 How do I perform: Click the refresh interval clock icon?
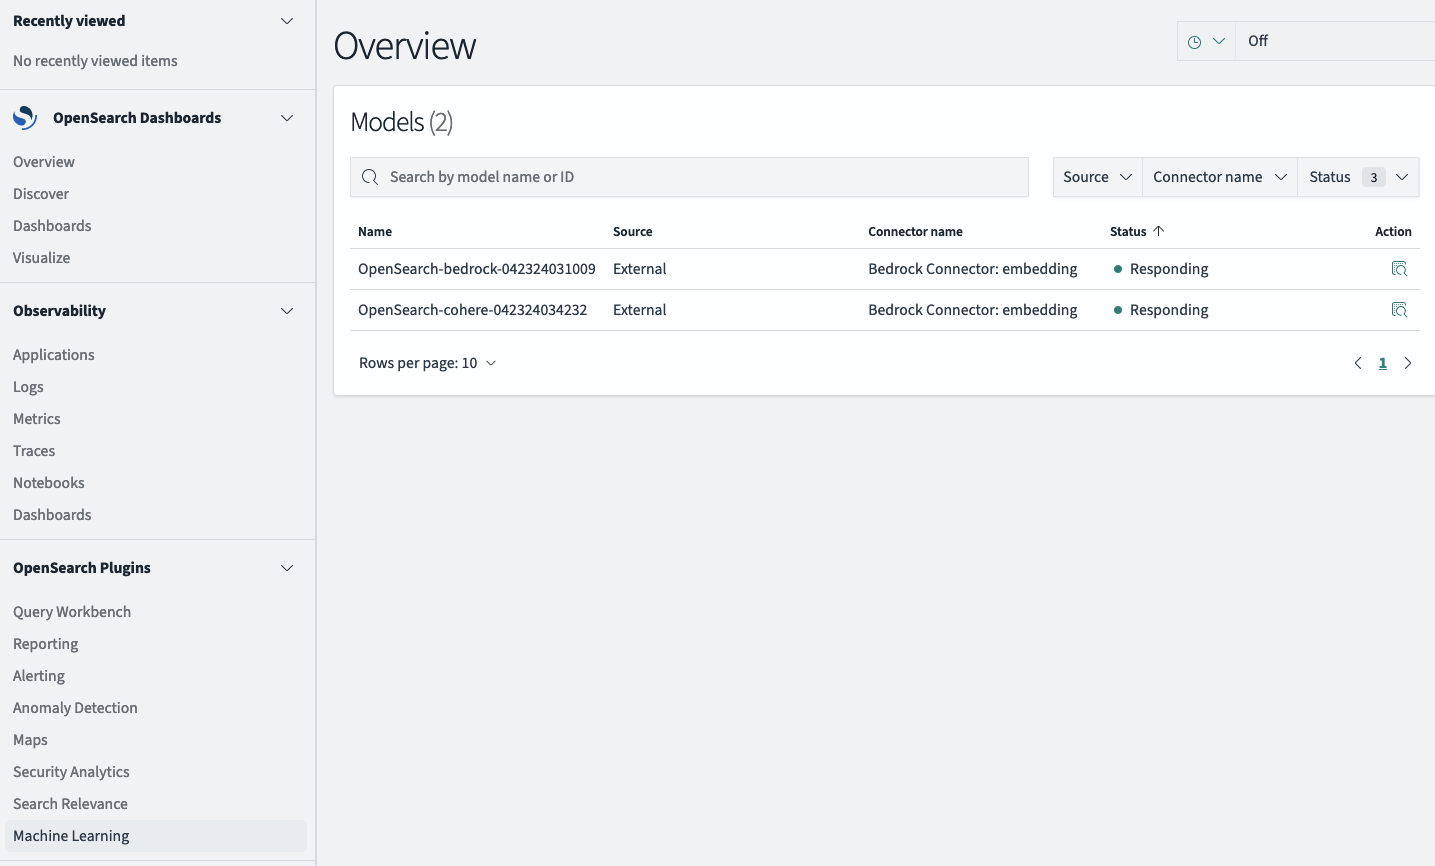pyautogui.click(x=1194, y=42)
